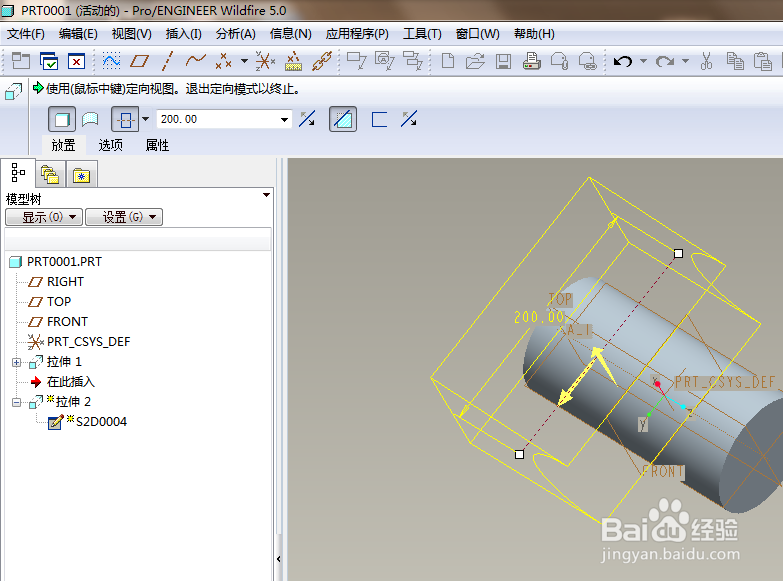Open the 放置 placement panel
This screenshot has height=581, width=783.
[x=63, y=145]
